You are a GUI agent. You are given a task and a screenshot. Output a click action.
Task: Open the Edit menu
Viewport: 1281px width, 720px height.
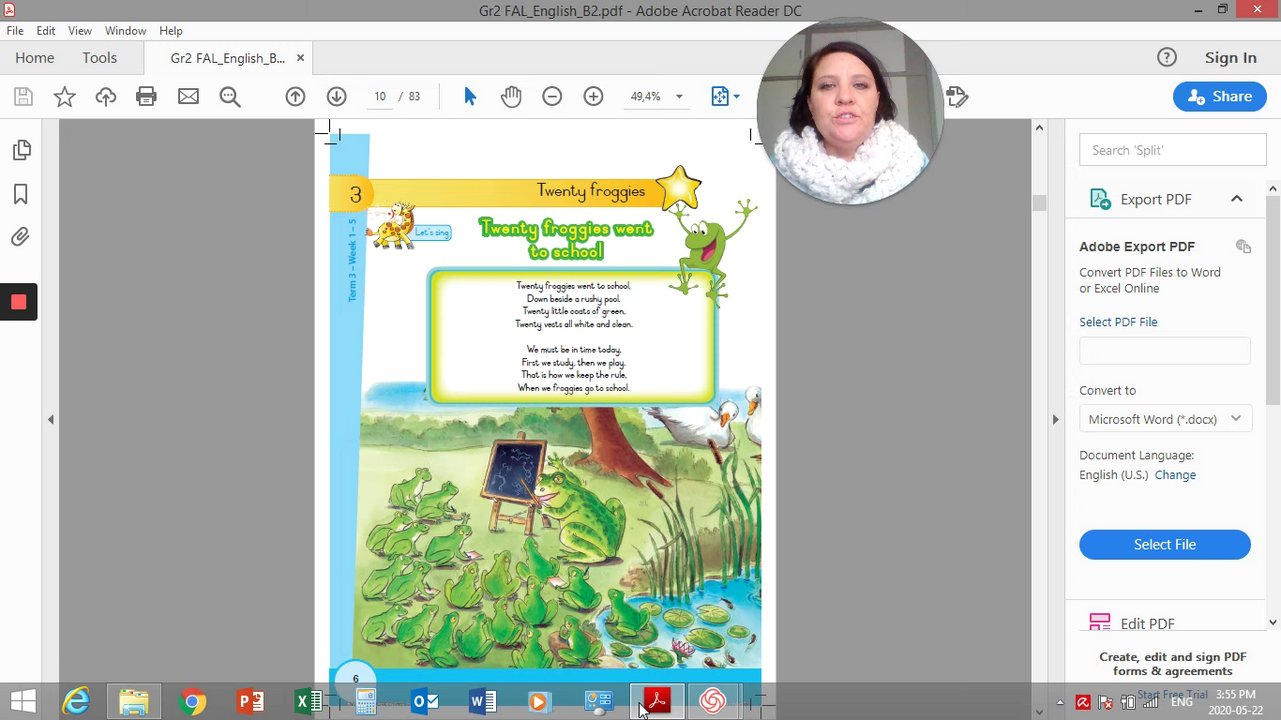[x=46, y=31]
